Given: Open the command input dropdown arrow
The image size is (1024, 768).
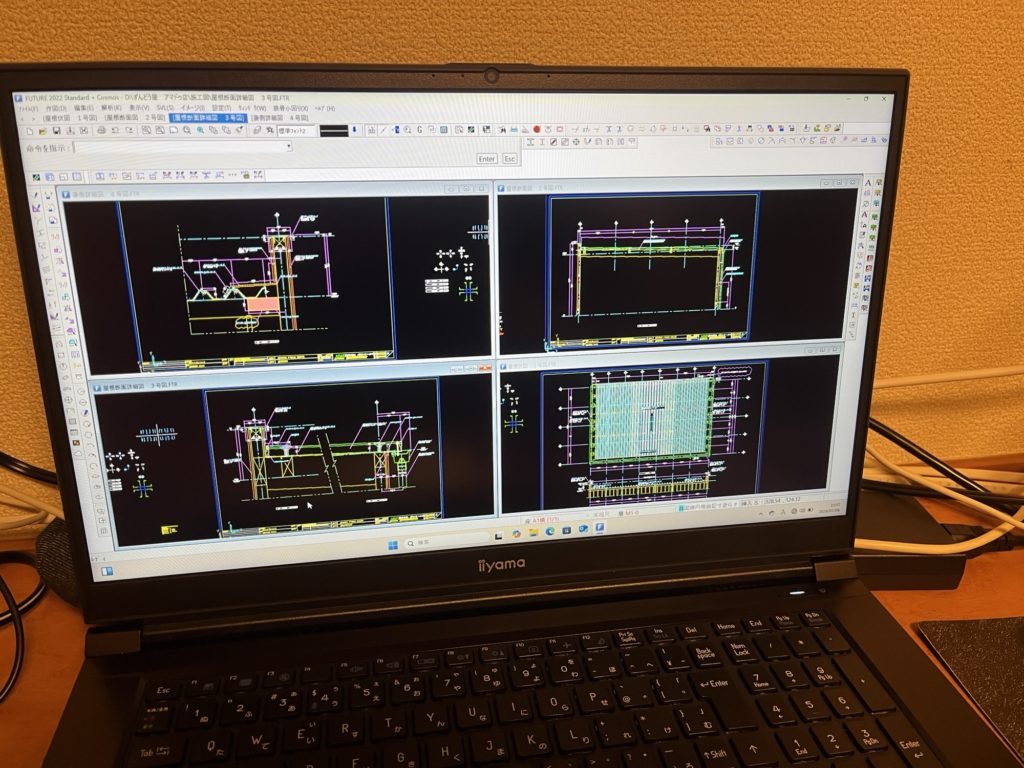Looking at the screenshot, I should tap(290, 146).
